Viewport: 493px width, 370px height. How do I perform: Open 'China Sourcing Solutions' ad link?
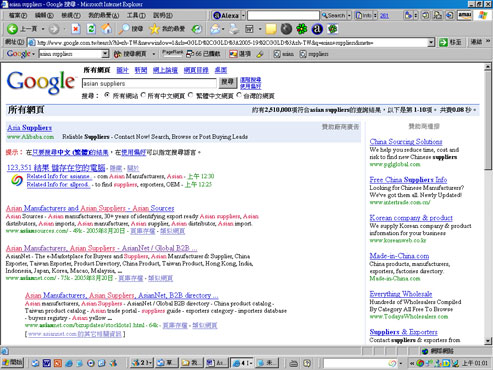click(406, 142)
